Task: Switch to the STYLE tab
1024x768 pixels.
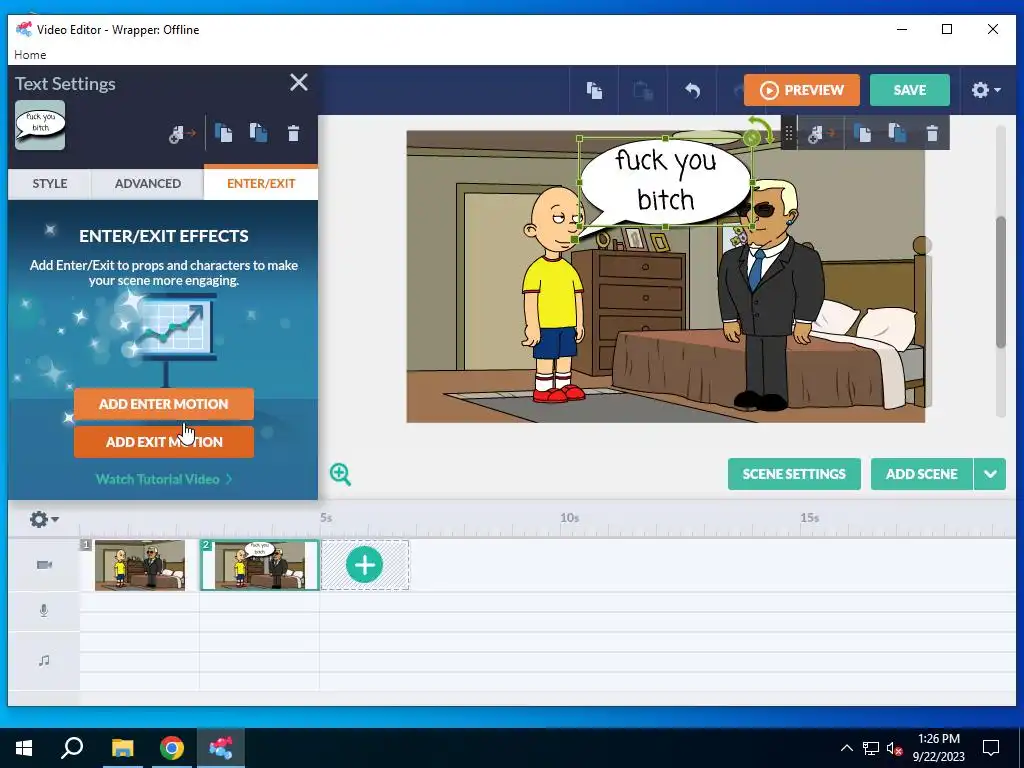Action: pos(50,184)
